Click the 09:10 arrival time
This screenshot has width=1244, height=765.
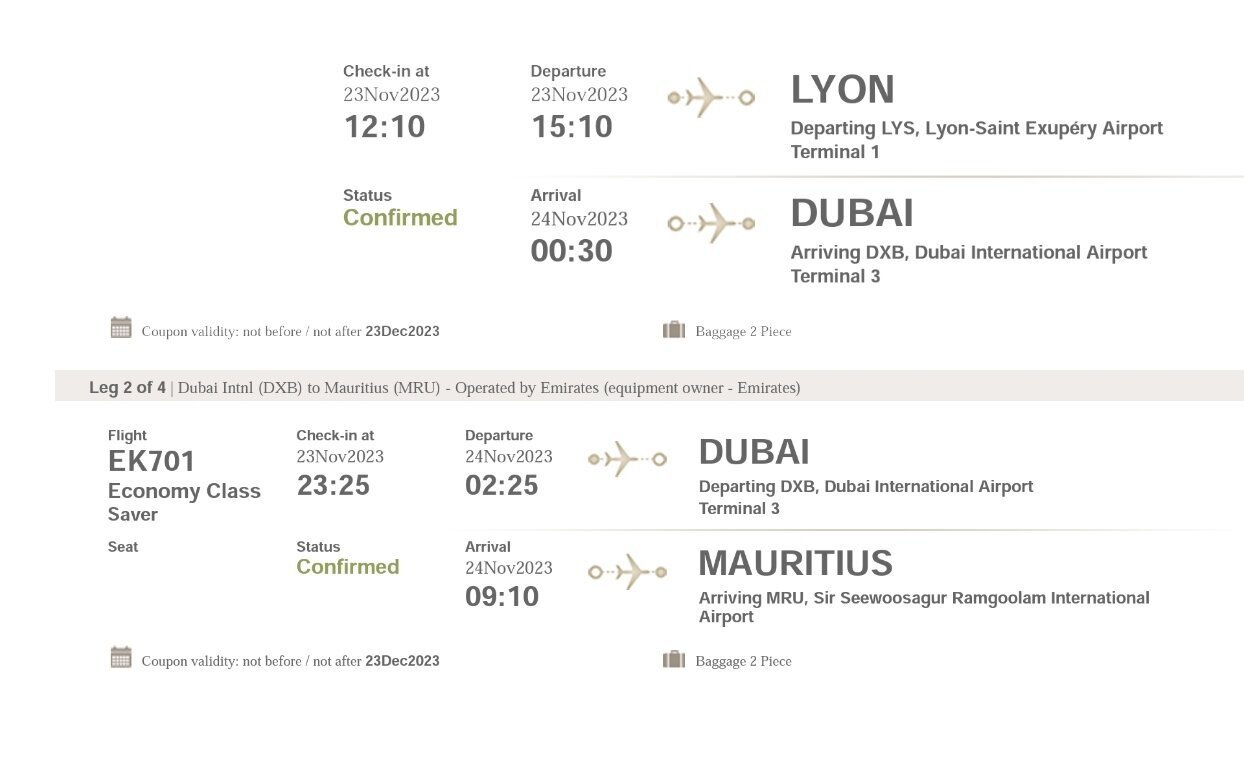(x=502, y=597)
